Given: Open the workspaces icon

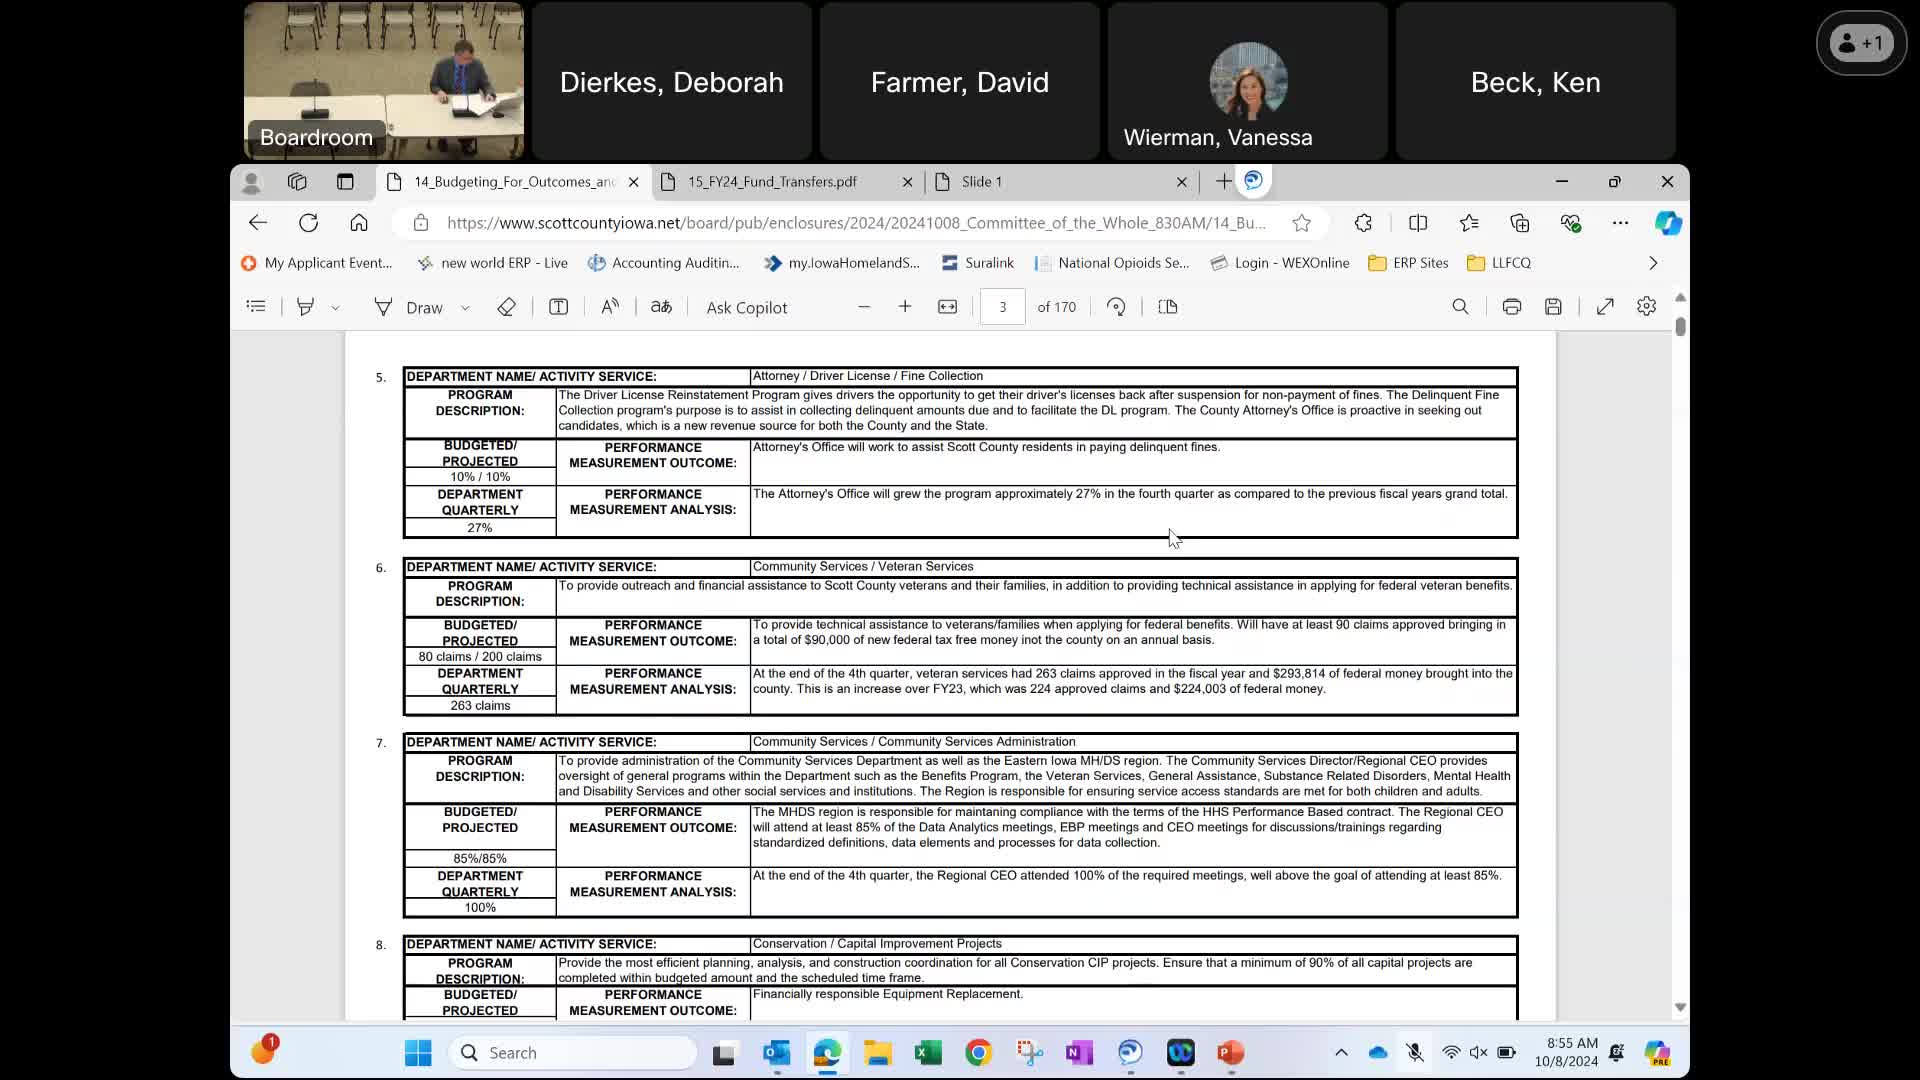Looking at the screenshot, I should click(297, 182).
